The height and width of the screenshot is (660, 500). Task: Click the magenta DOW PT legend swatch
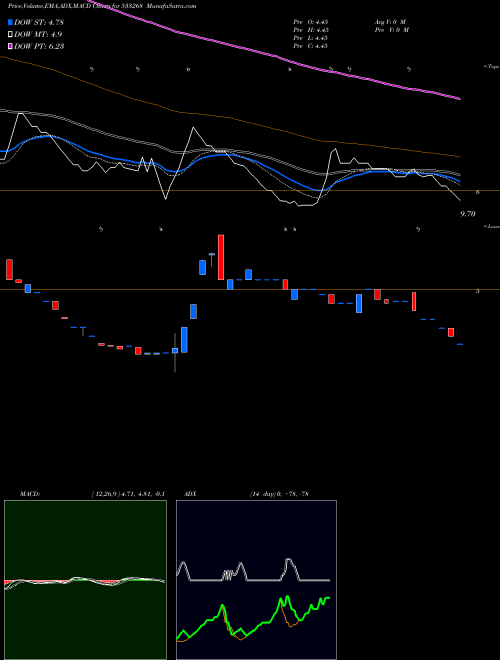(x=10, y=46)
